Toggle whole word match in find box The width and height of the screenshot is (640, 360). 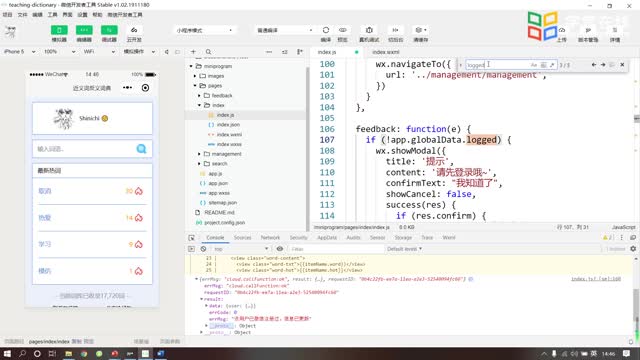[x=543, y=65]
